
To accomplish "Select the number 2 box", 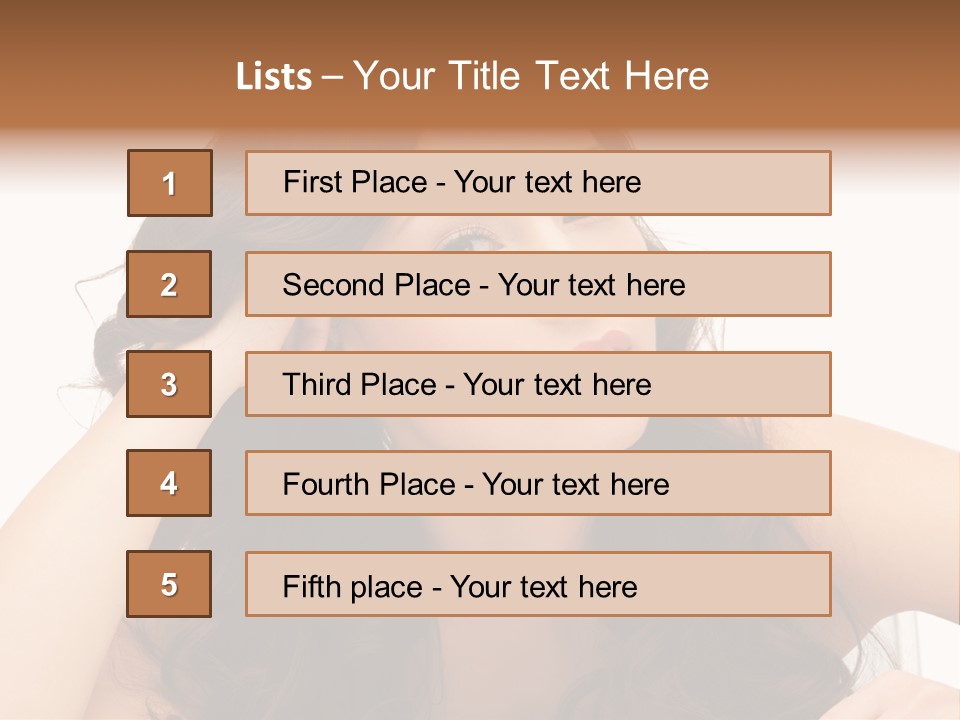I will pos(169,284).
